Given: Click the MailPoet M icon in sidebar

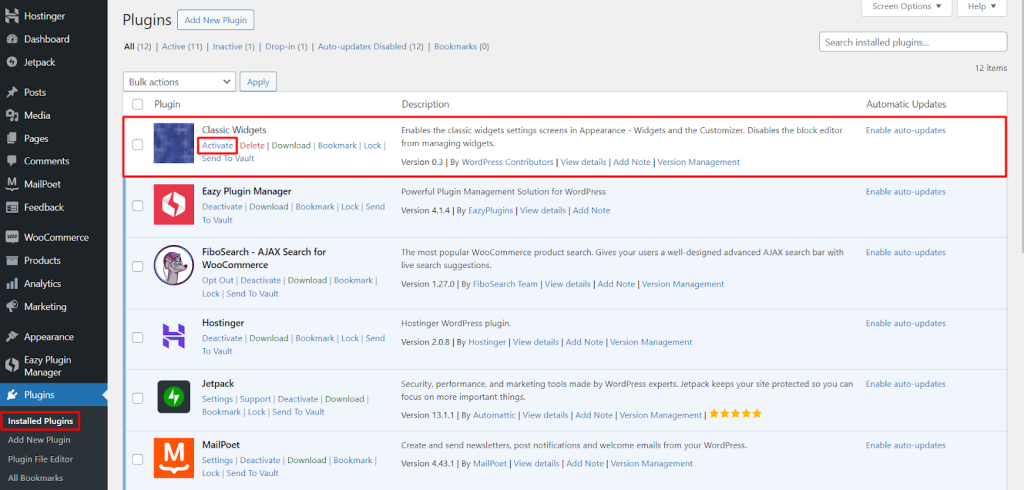Looking at the screenshot, I should coord(12,184).
